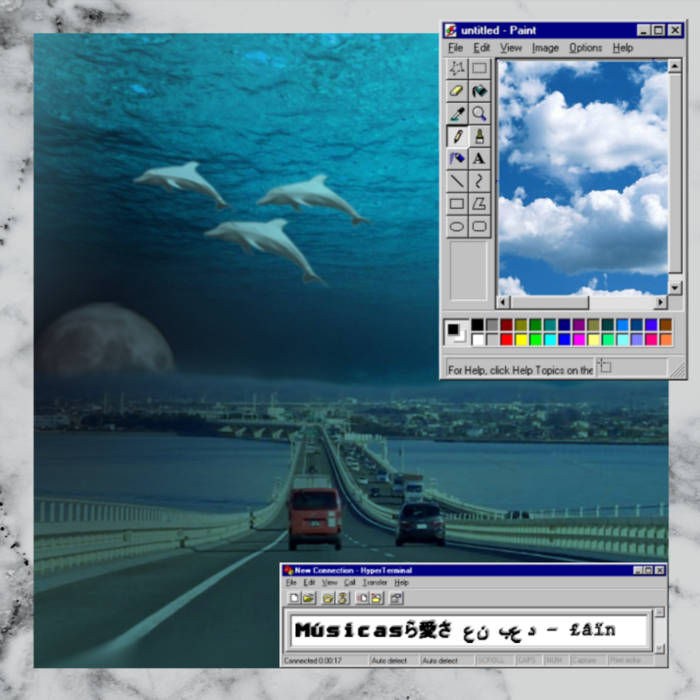700x700 pixels.
Task: Open the Paint File menu
Action: (455, 48)
